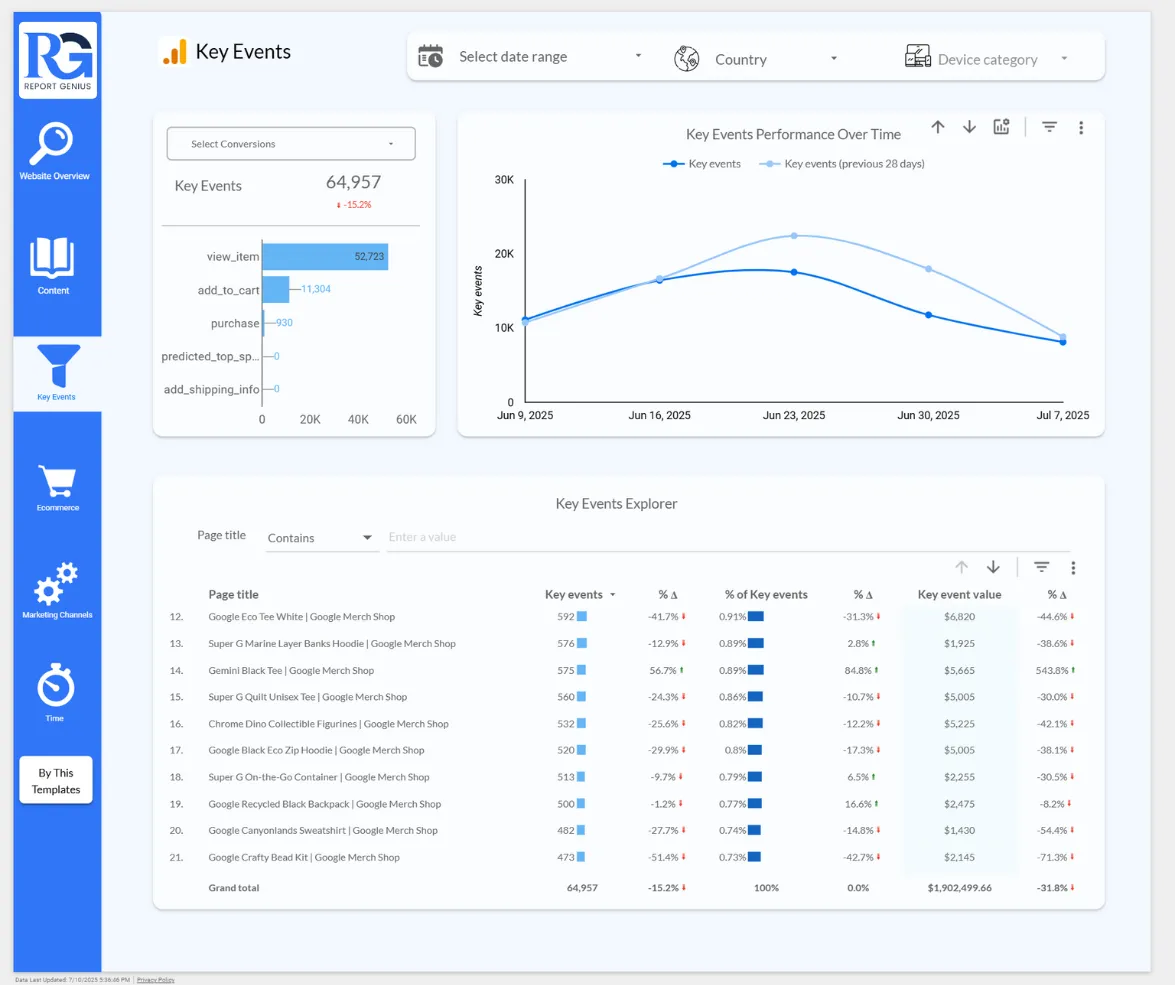Select Google Crafty Bead Kit row
Image resolution: width=1175 pixels, height=985 pixels.
coord(621,857)
